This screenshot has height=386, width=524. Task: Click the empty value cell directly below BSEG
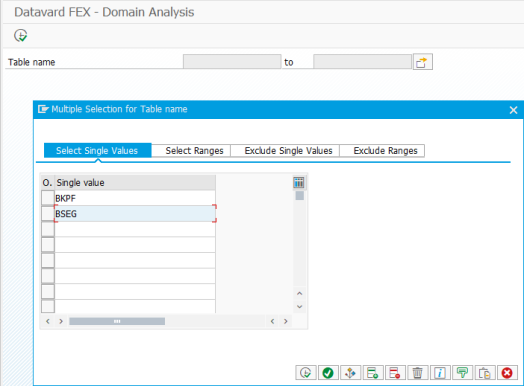tap(135, 229)
